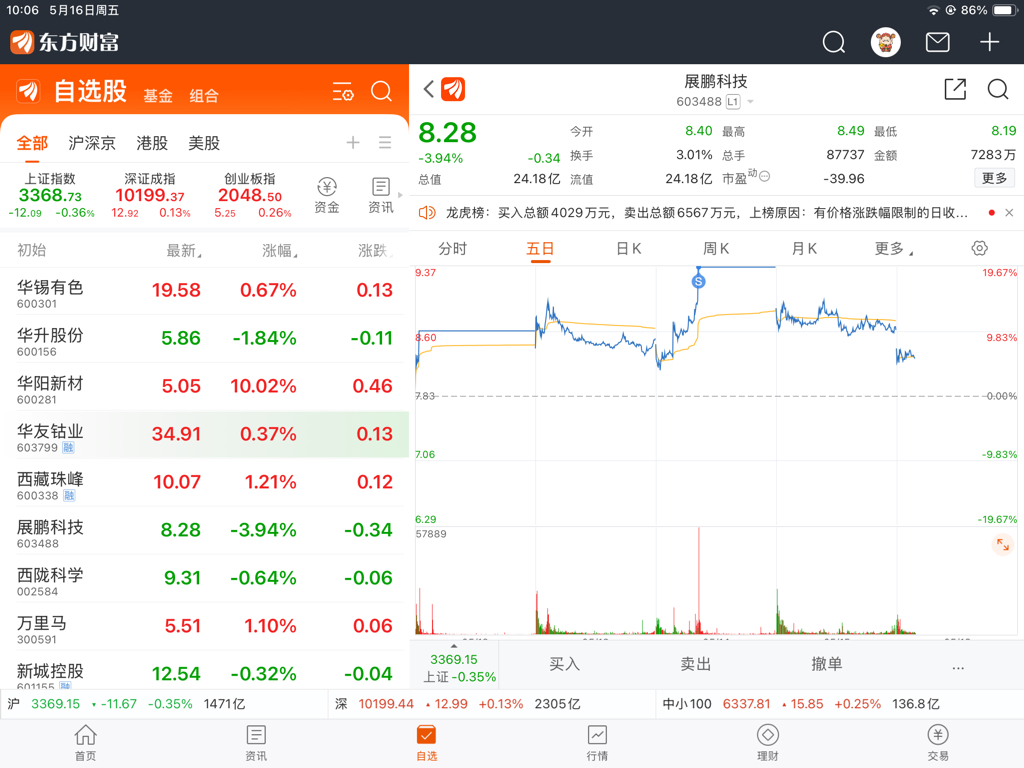Open 首页 home tab

coord(86,743)
